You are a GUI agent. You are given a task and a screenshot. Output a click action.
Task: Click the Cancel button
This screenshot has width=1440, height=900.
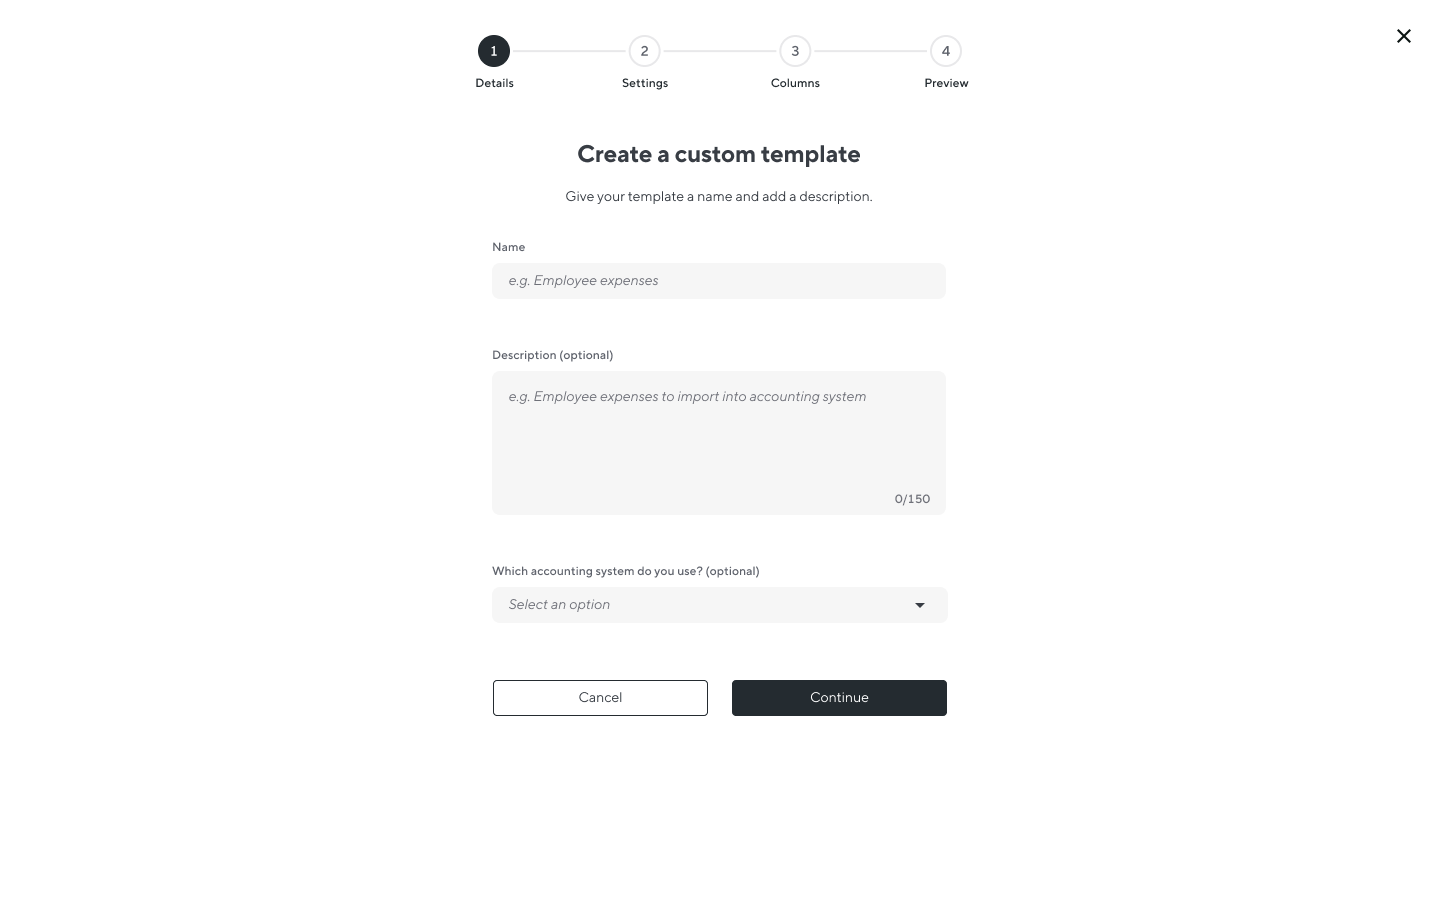tap(600, 697)
